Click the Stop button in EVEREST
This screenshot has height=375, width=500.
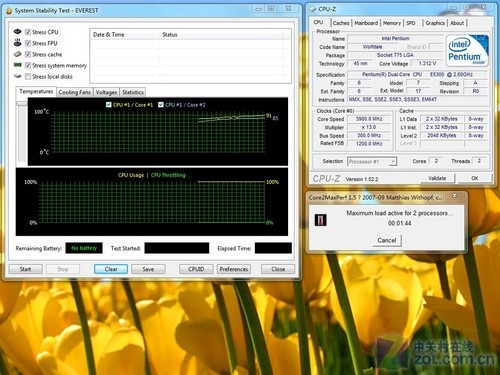(63, 269)
